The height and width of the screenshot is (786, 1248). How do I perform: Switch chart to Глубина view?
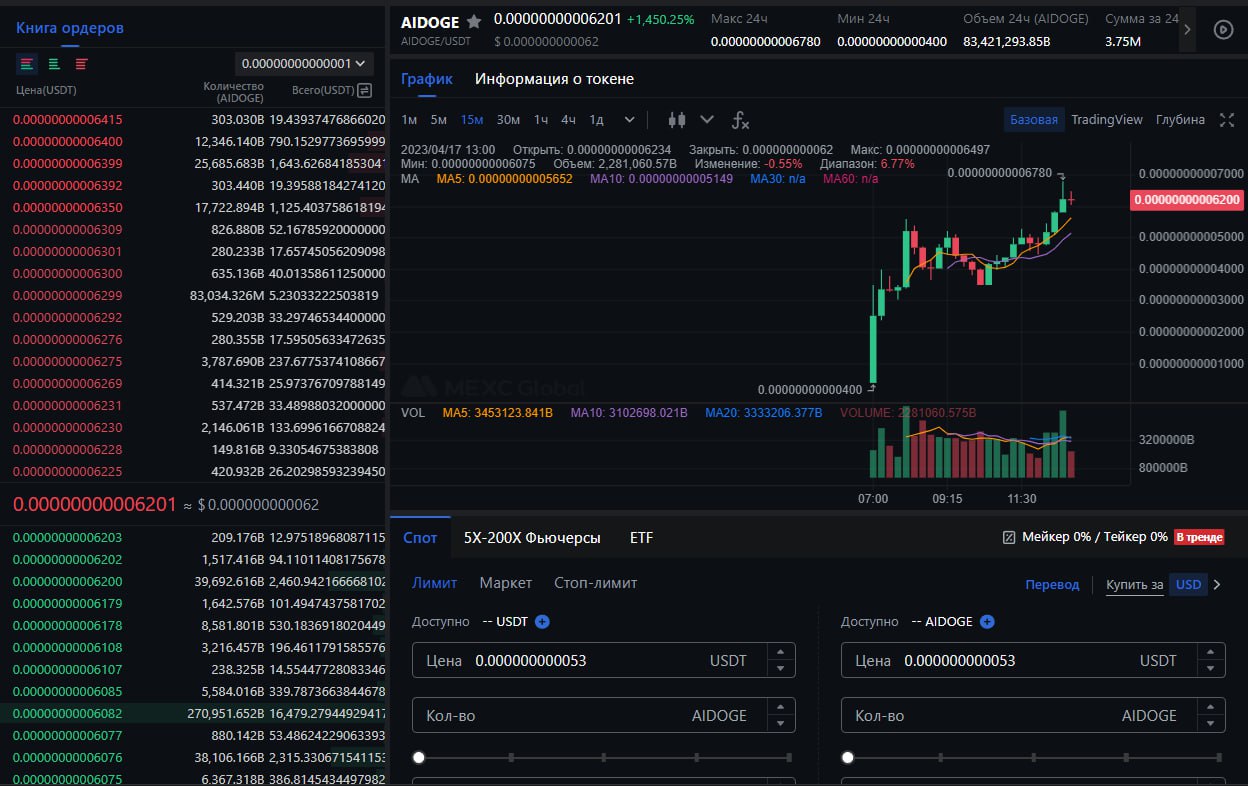tap(1180, 120)
